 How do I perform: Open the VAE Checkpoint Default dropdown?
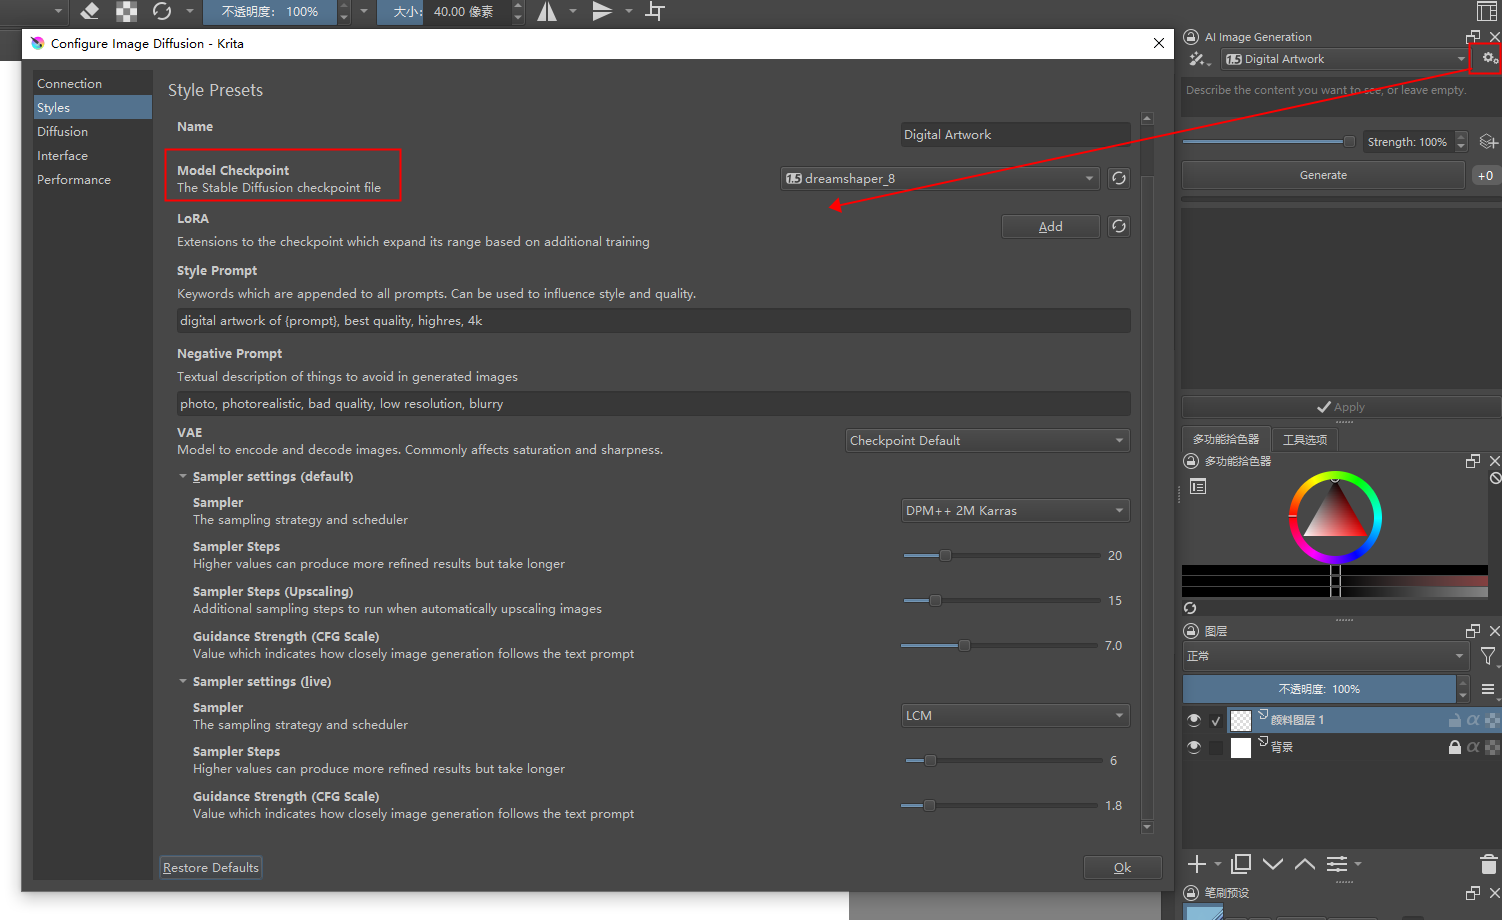coord(987,440)
